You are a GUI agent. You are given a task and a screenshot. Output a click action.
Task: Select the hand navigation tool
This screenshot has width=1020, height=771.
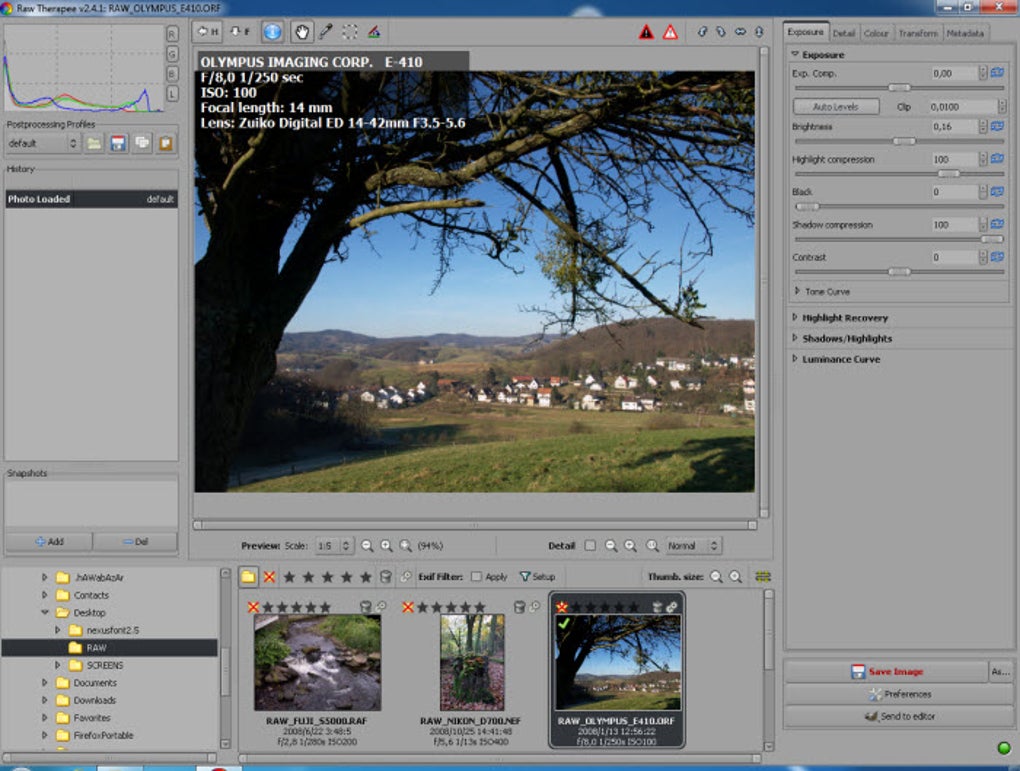301,31
